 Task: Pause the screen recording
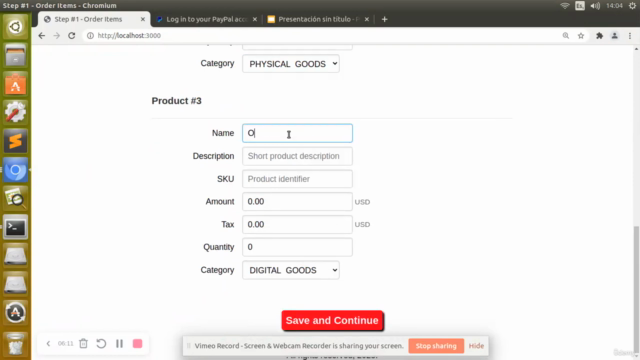pos(119,344)
